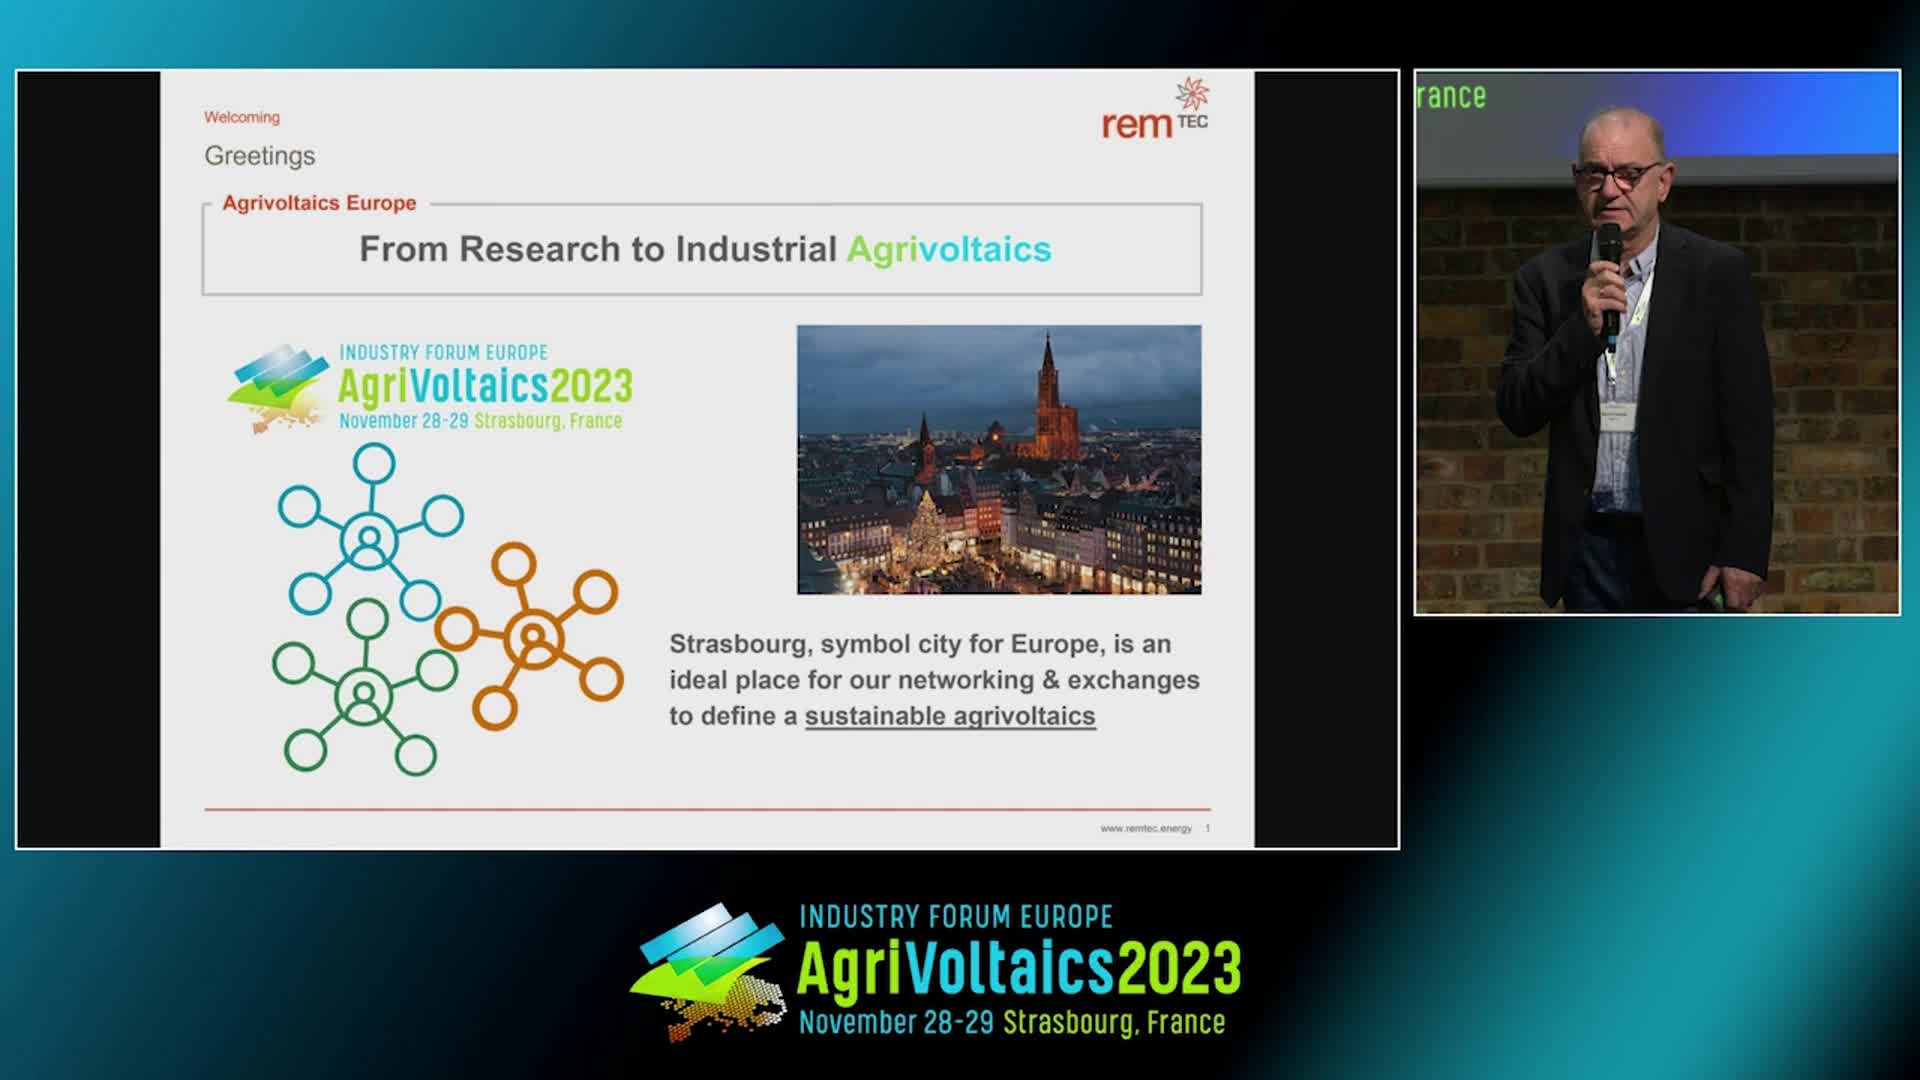
Task: Click 'Strasbourg, symbol city for Europe' paragraph
Action: [x=934, y=680]
